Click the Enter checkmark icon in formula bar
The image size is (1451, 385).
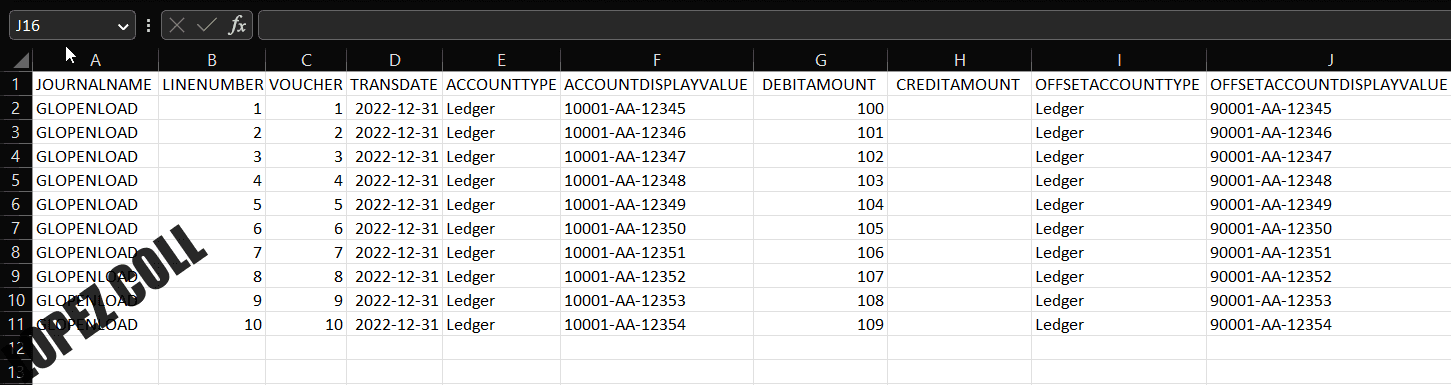207,25
